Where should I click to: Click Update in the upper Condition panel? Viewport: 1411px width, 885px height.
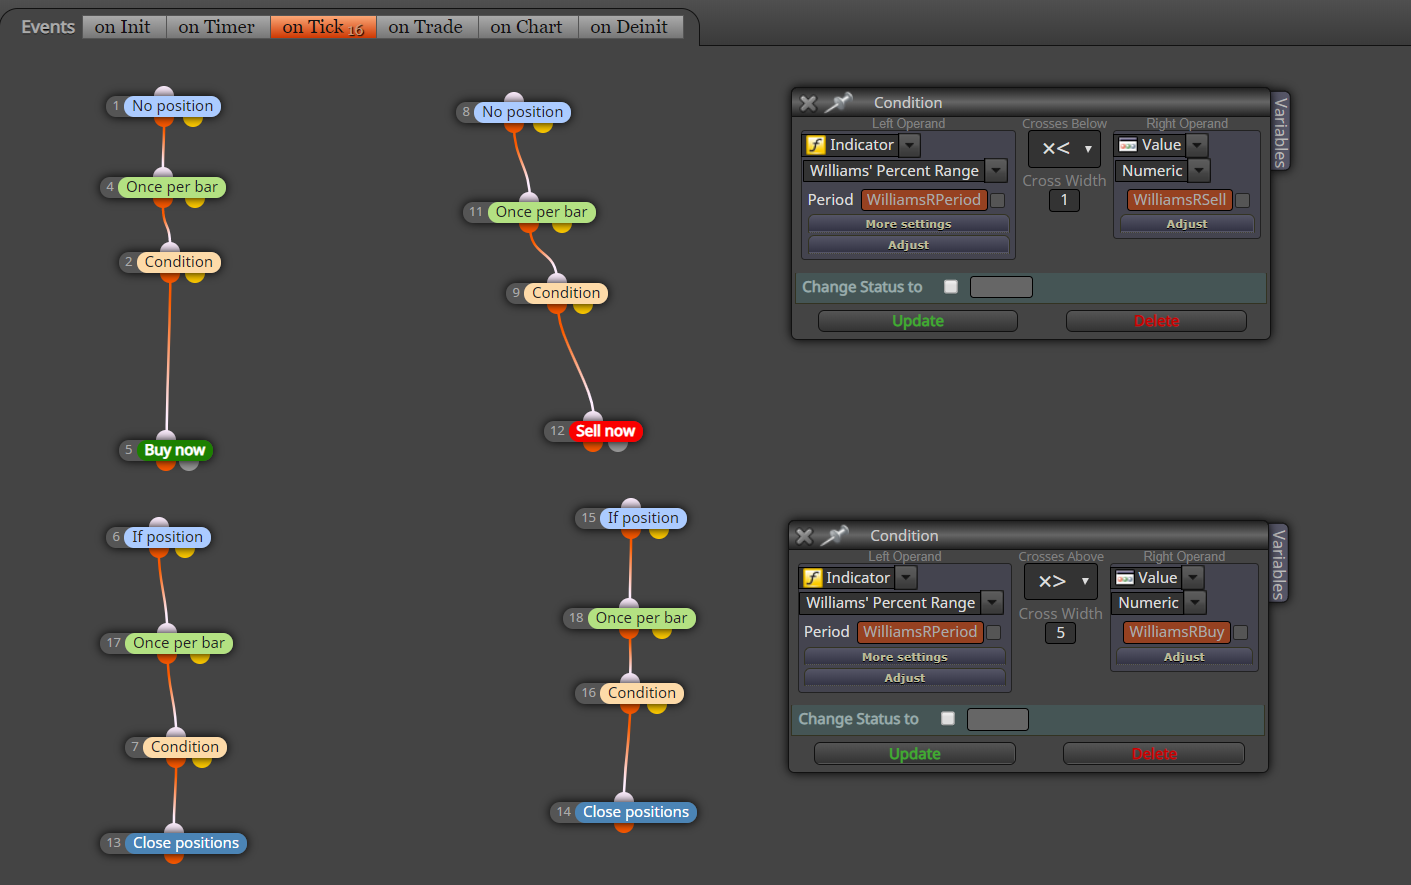[918, 321]
